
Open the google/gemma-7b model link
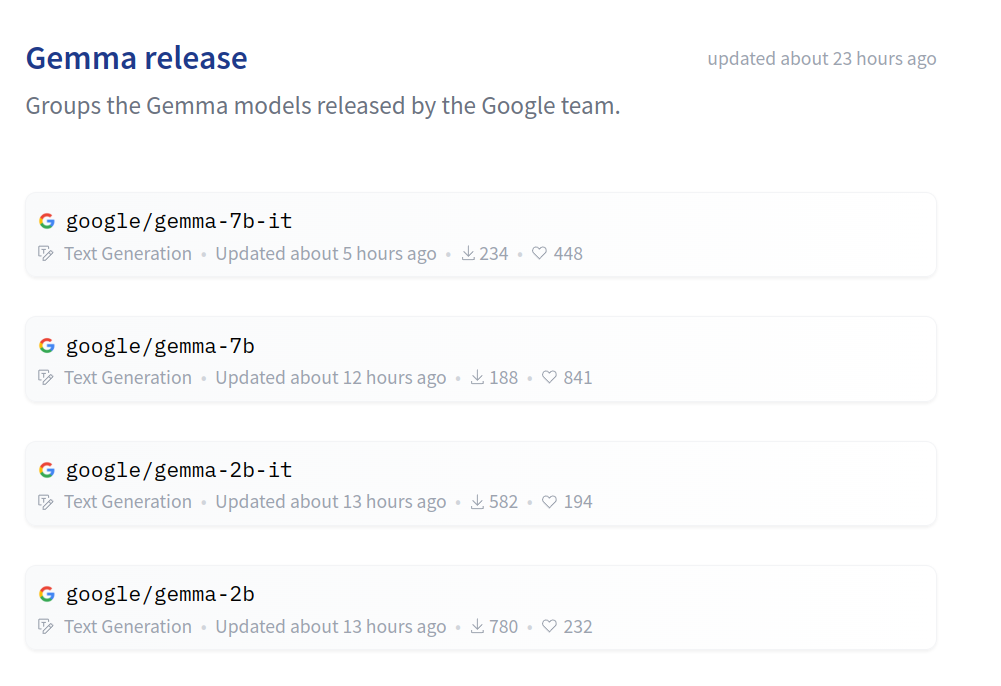click(160, 346)
